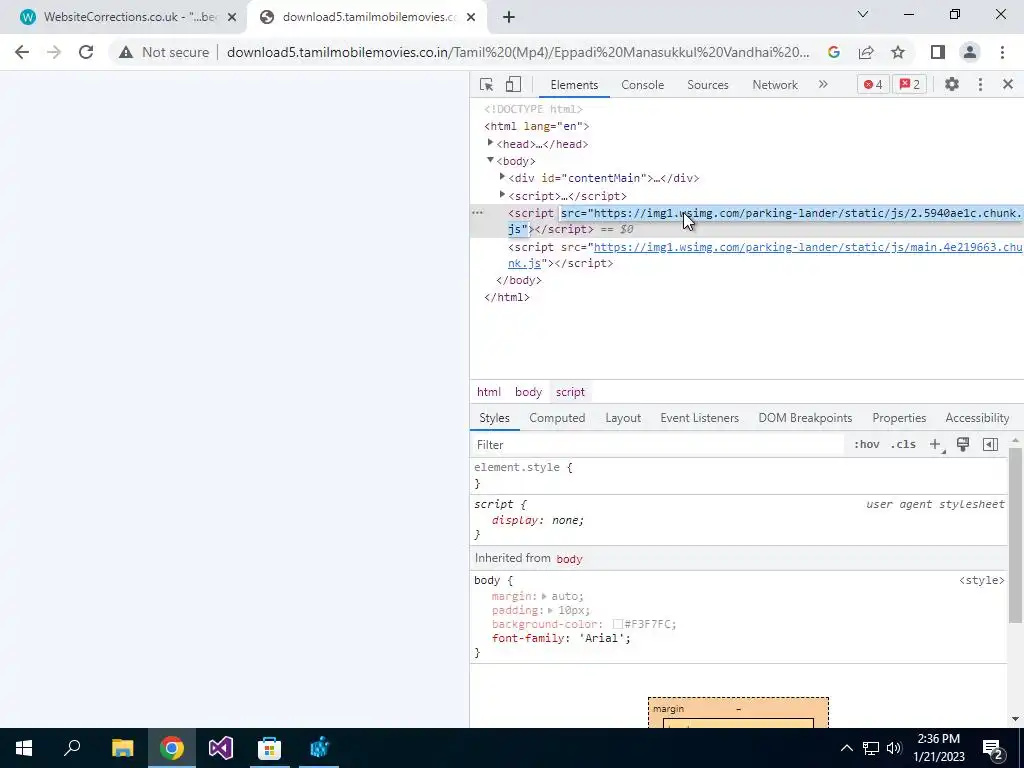Open the Computed styles tab
1024x768 pixels.
click(557, 418)
